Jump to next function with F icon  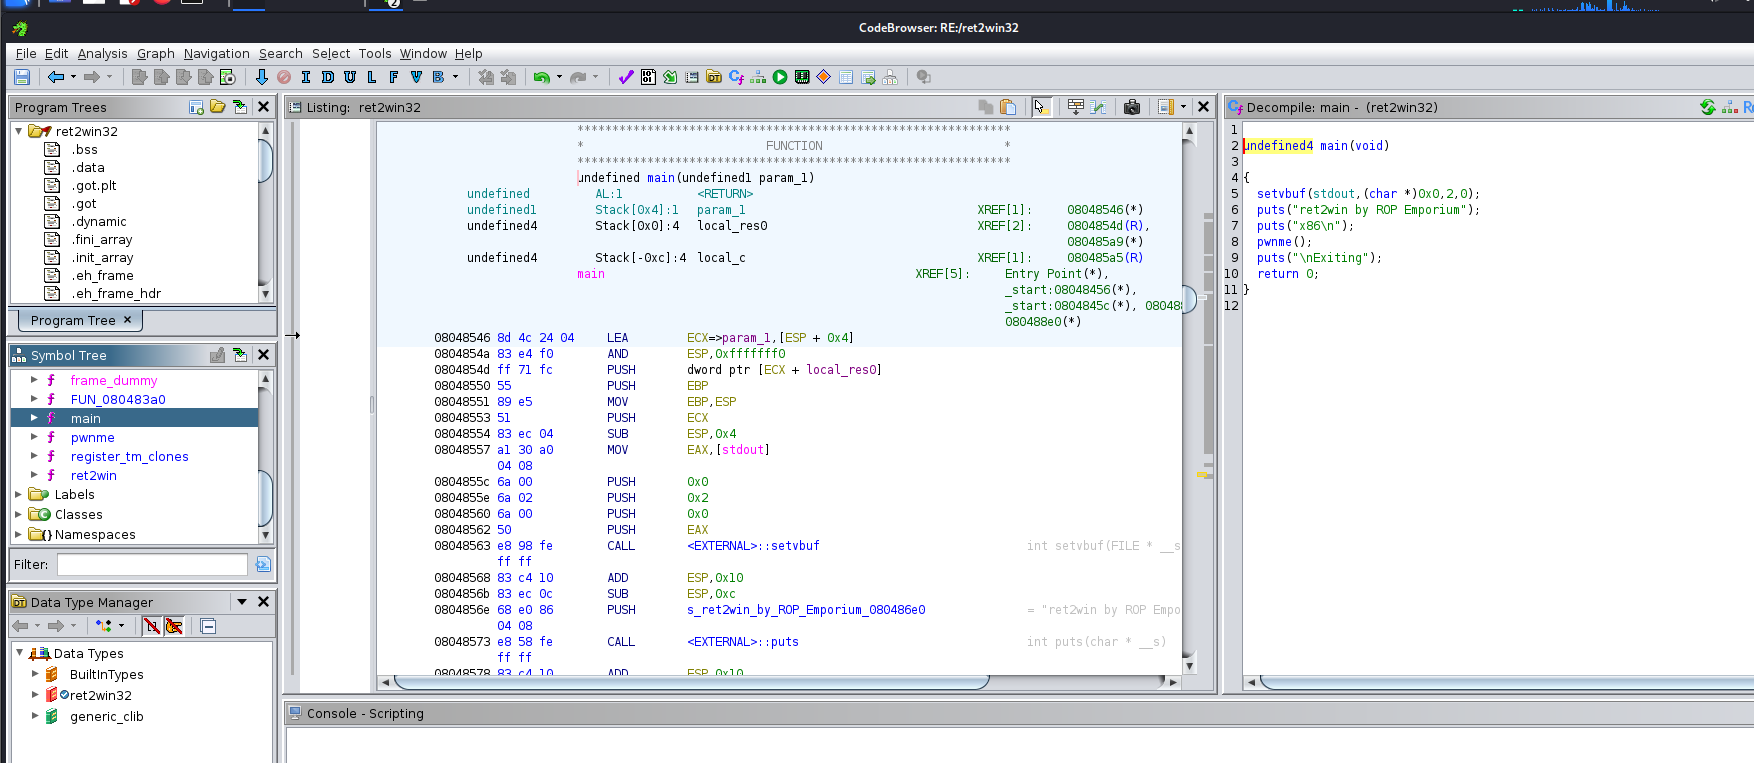click(394, 77)
